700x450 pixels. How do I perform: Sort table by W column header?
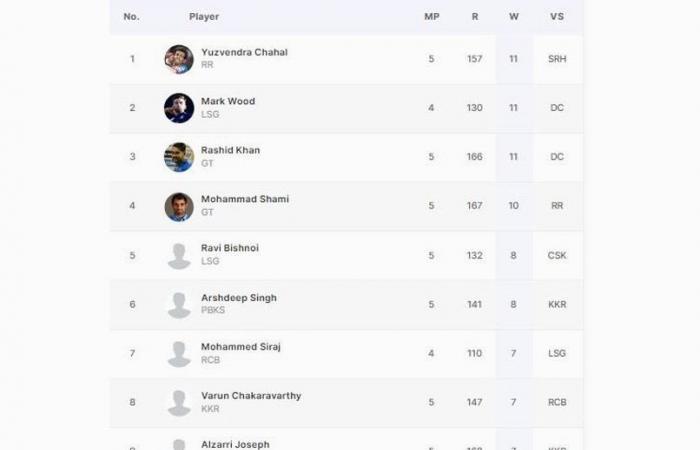point(514,17)
